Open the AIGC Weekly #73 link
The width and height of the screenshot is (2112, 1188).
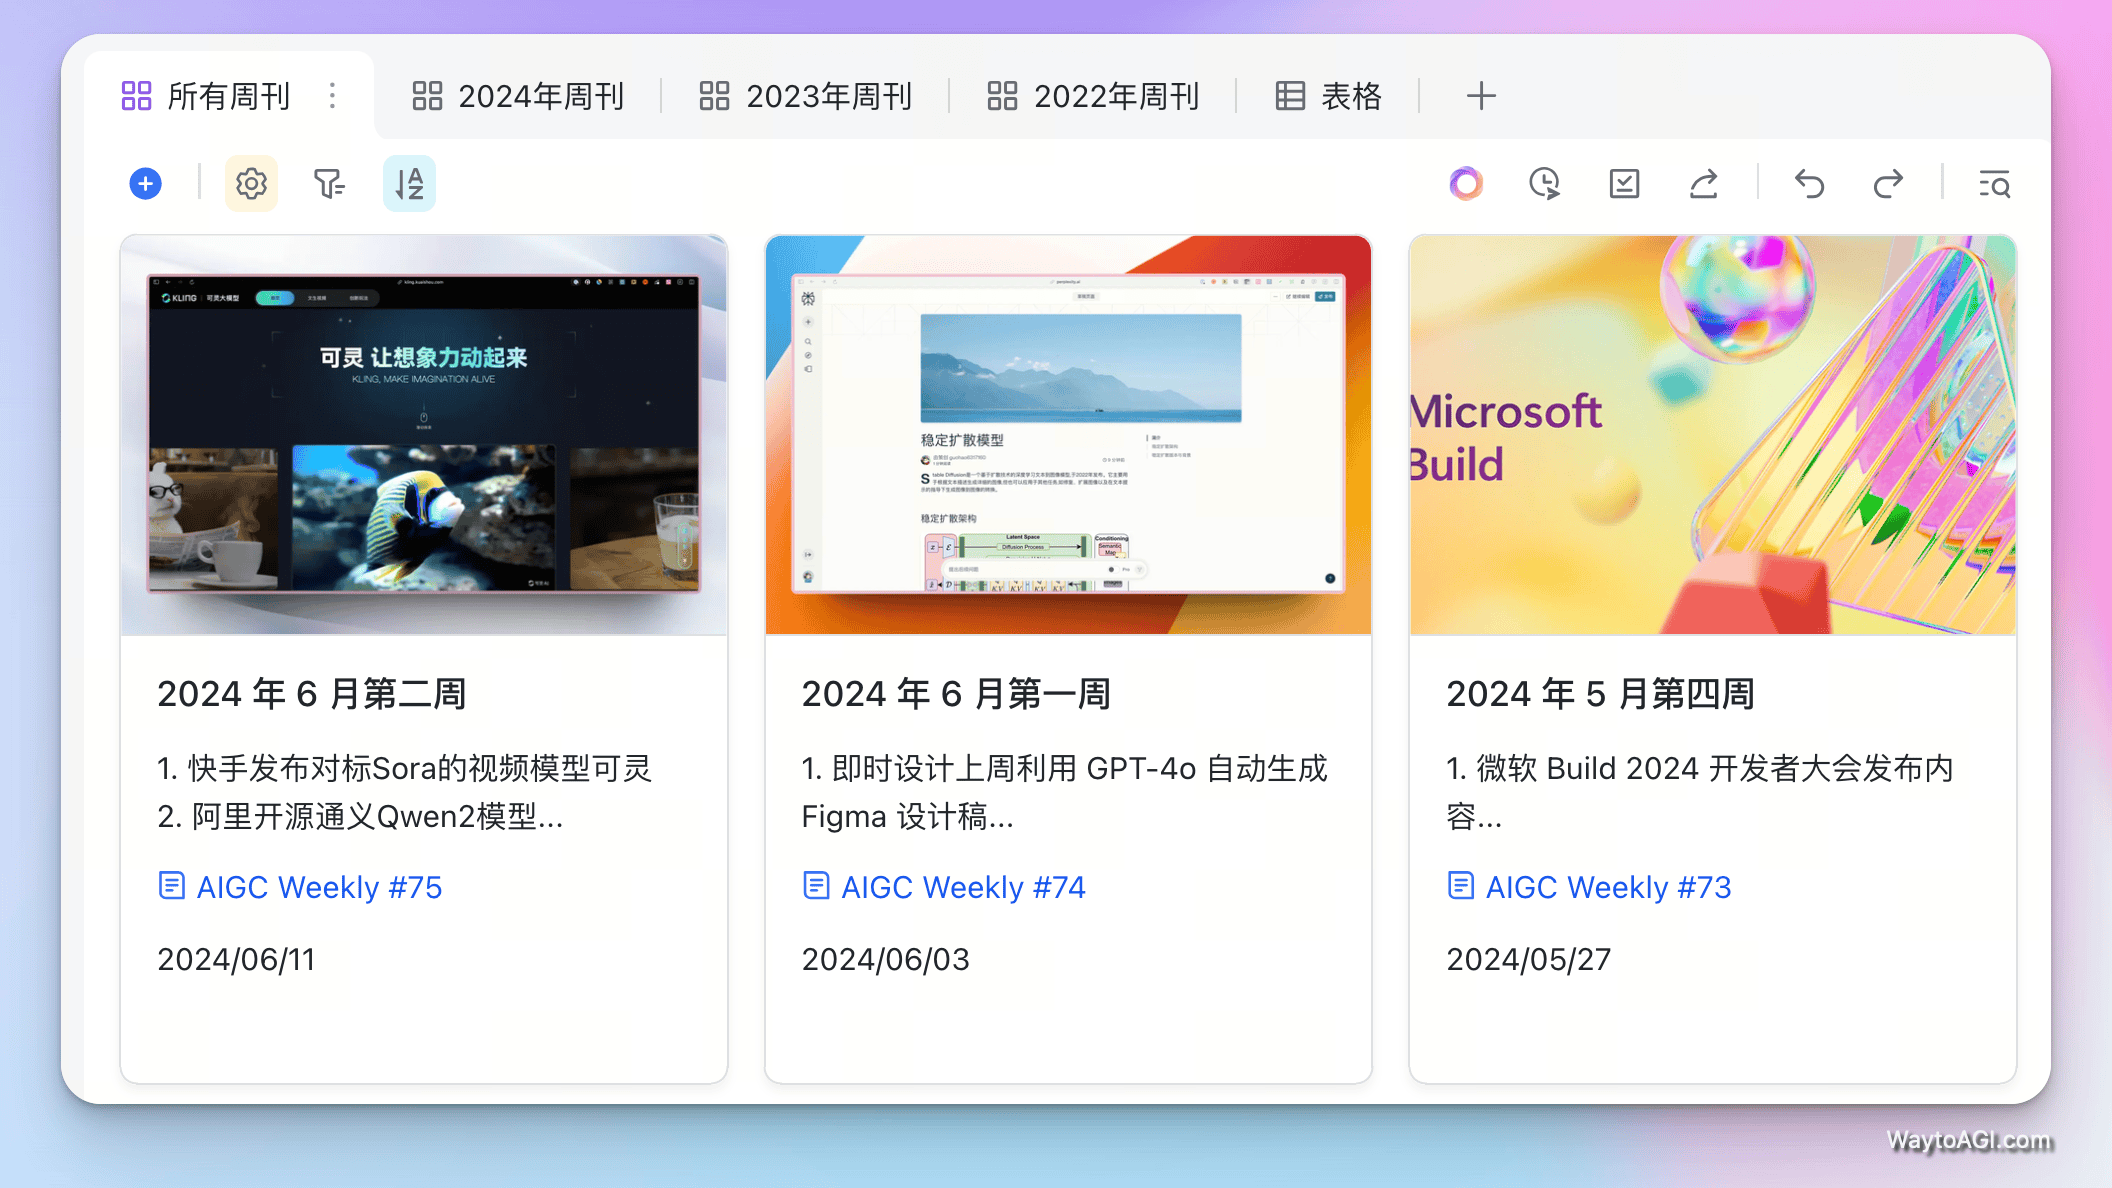point(1608,887)
